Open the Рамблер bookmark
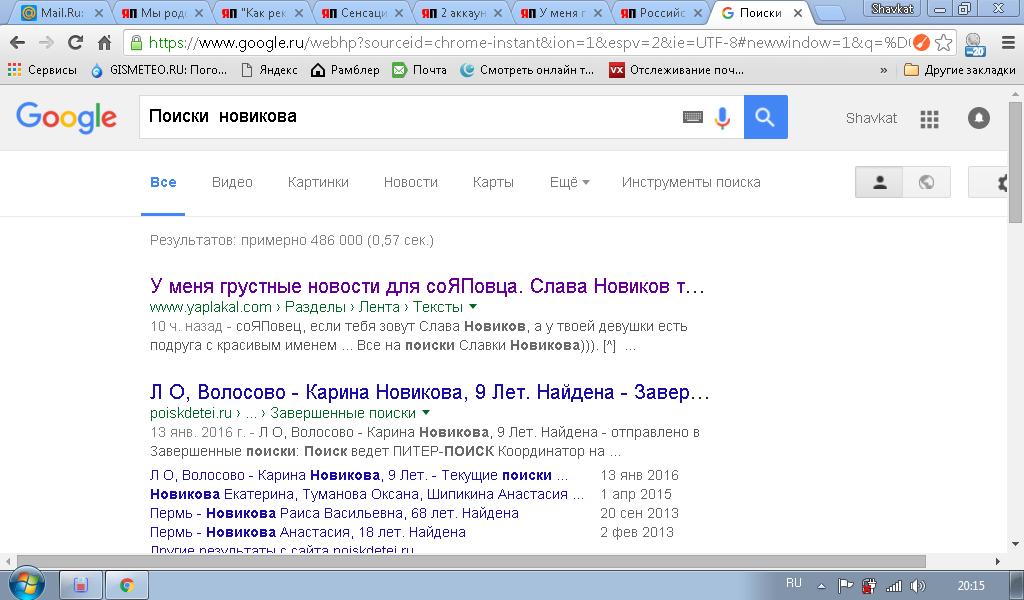Viewport: 1024px width, 600px height. click(x=345, y=70)
